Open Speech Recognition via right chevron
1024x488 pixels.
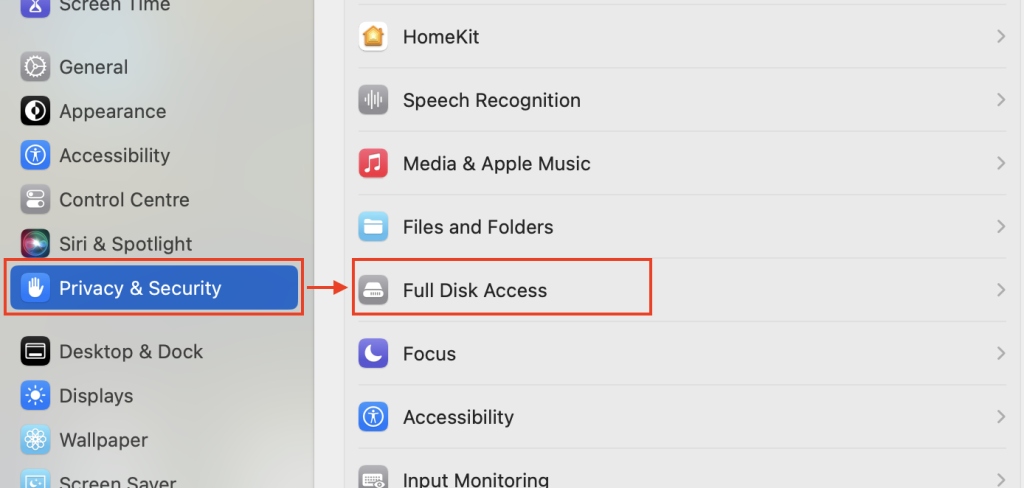(x=1000, y=100)
